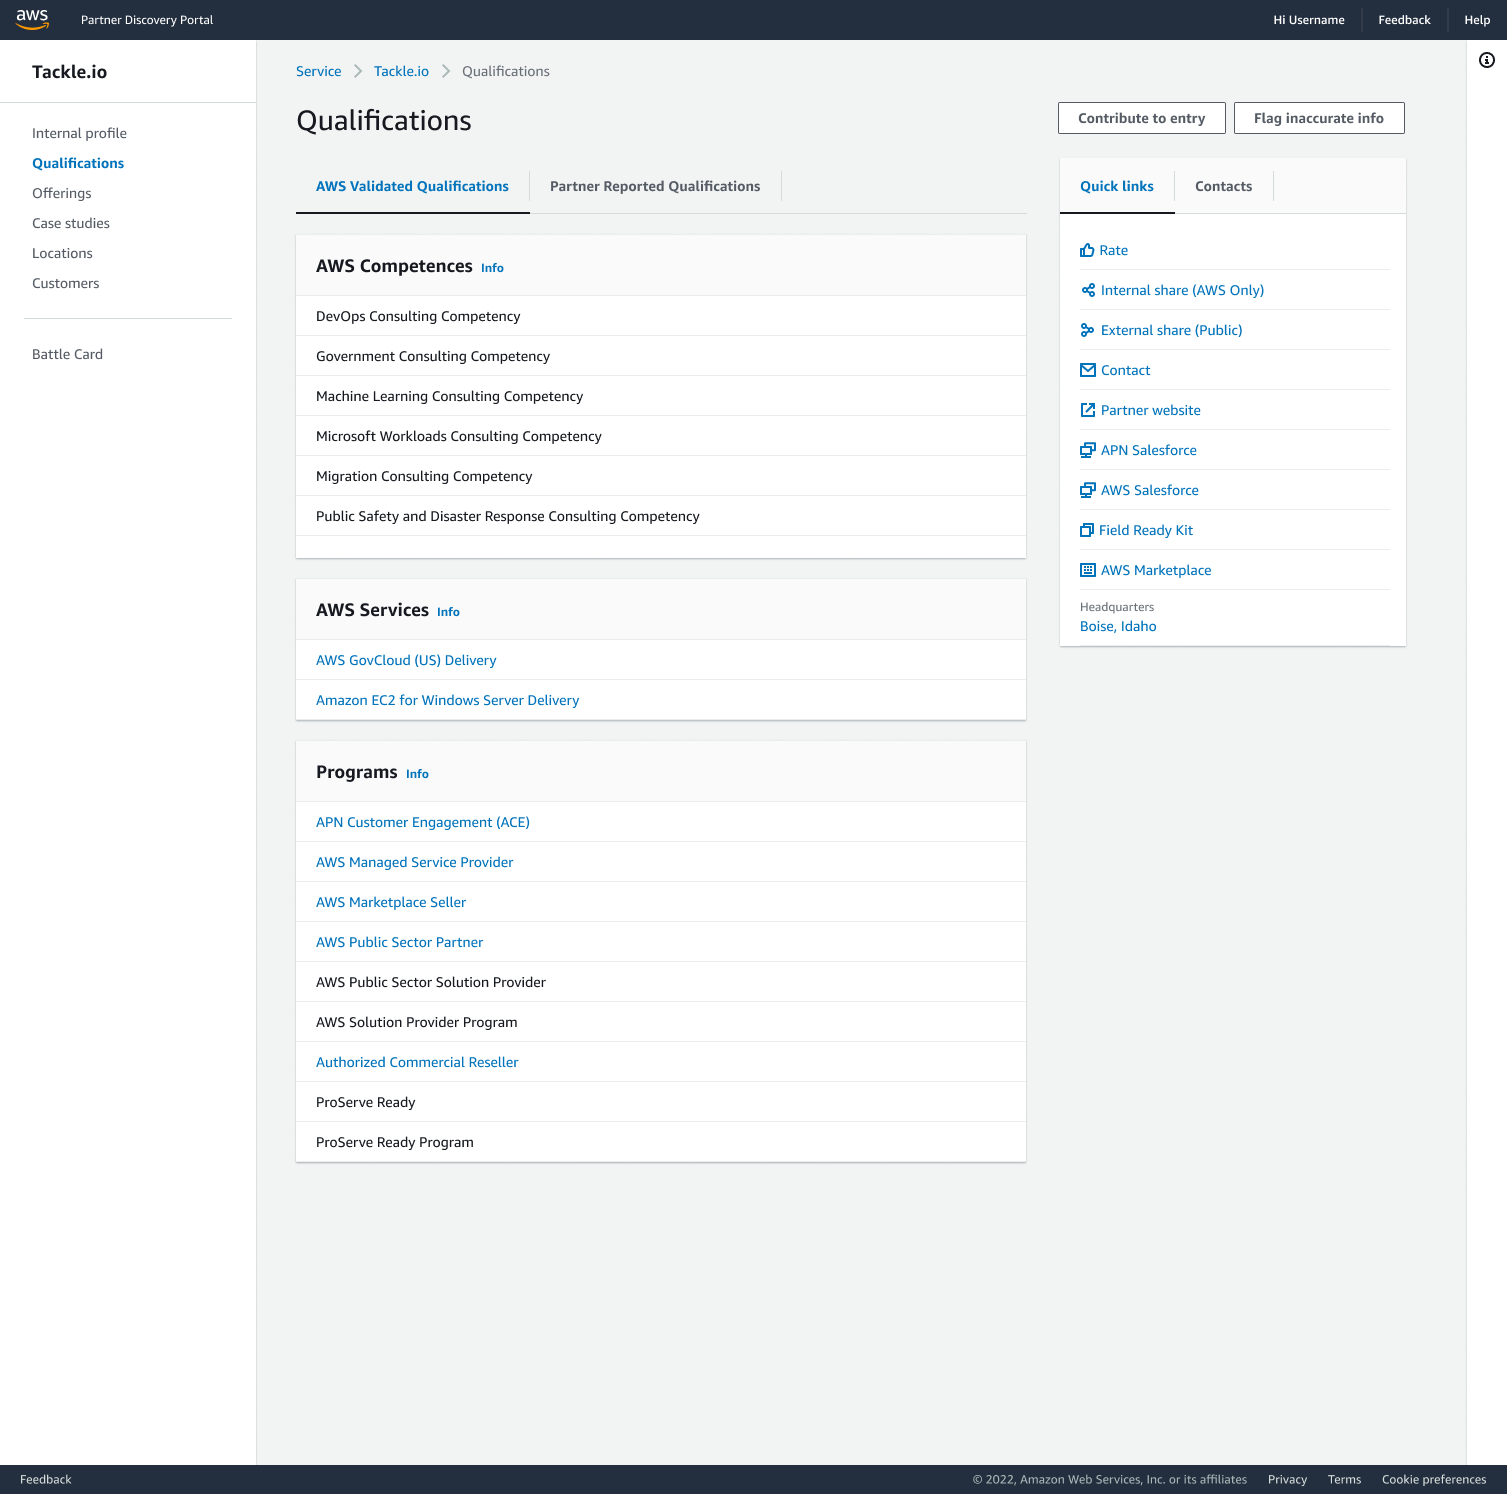Viewport: 1507px width, 1494px height.
Task: Open the Privacy footer link
Action: tap(1287, 1480)
